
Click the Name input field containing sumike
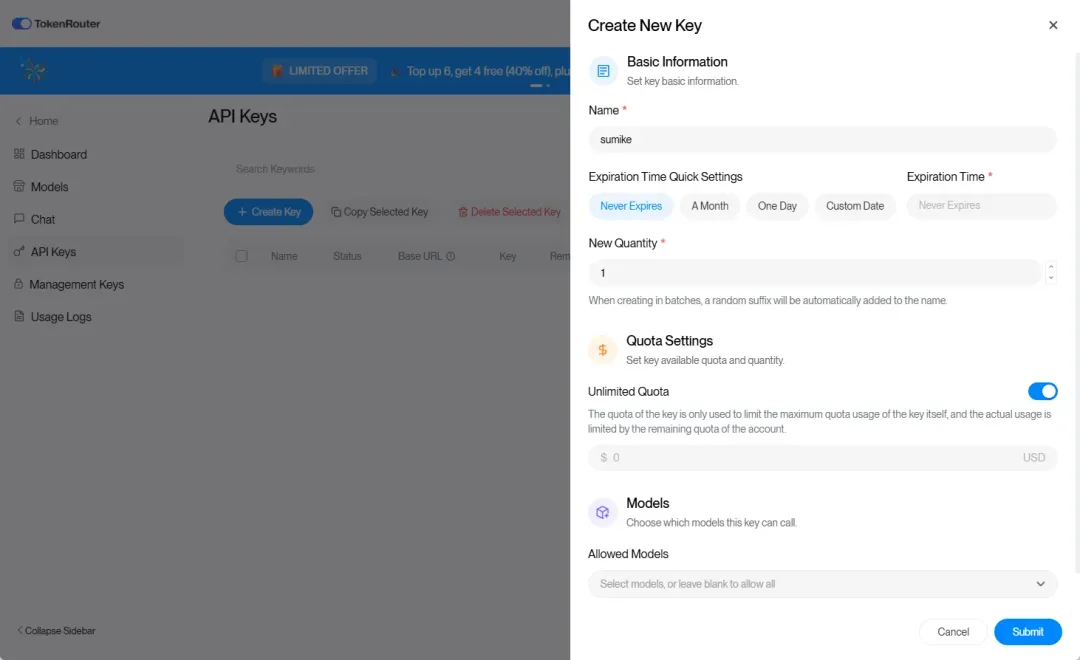(822, 139)
